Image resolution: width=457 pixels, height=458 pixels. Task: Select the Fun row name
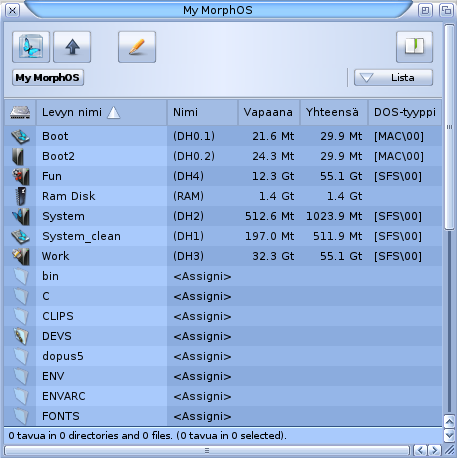[x=52, y=176]
